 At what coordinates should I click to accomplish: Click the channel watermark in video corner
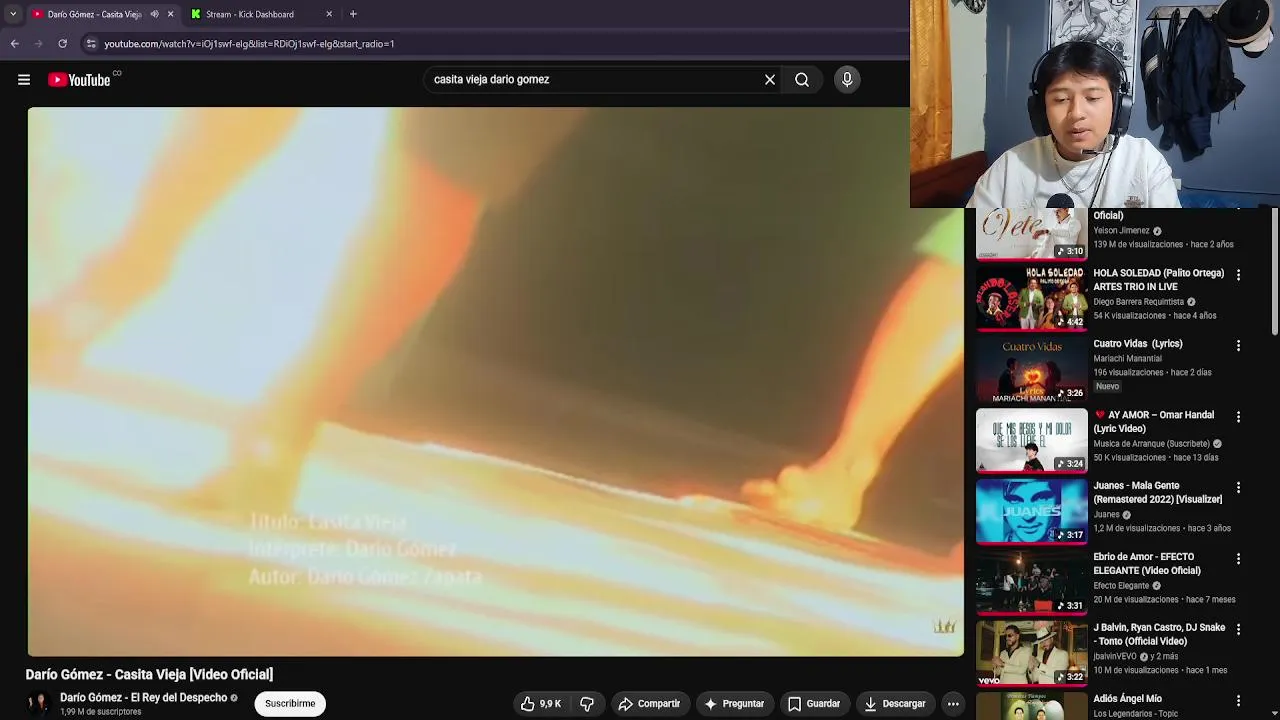tap(944, 627)
